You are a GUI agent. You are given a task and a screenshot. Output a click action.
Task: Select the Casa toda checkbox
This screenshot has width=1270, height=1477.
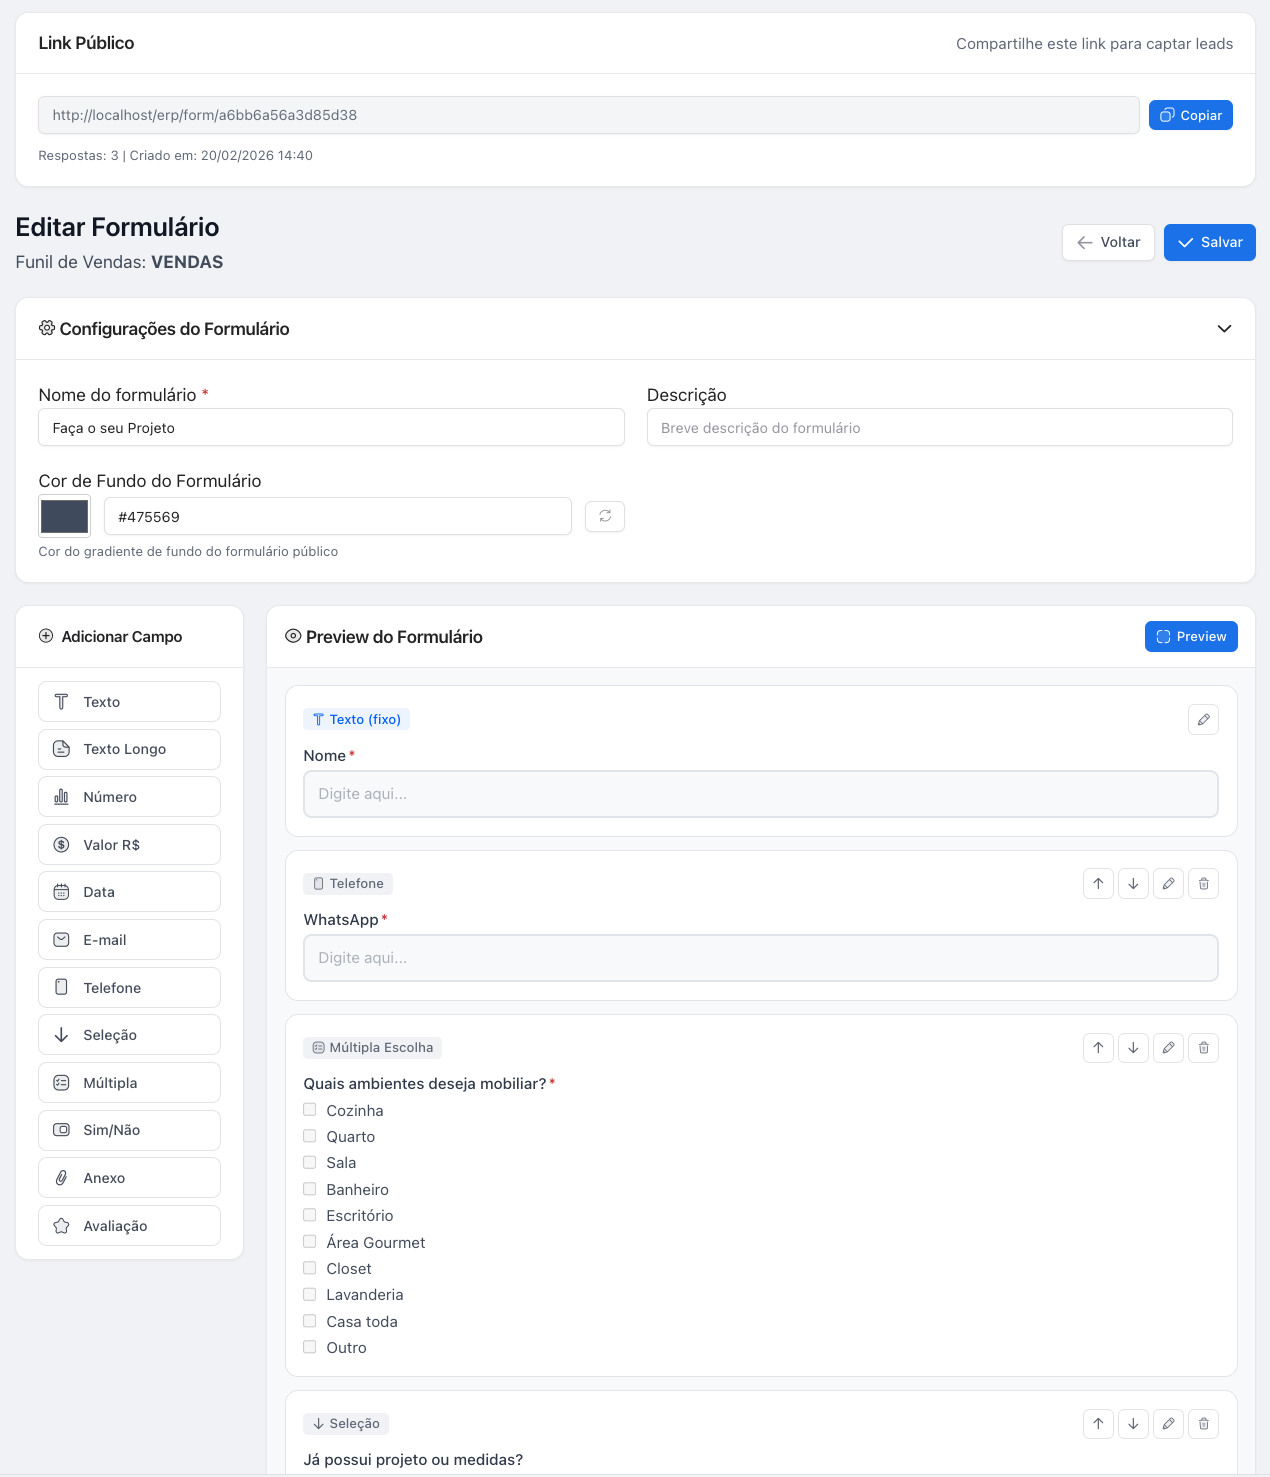point(310,1321)
